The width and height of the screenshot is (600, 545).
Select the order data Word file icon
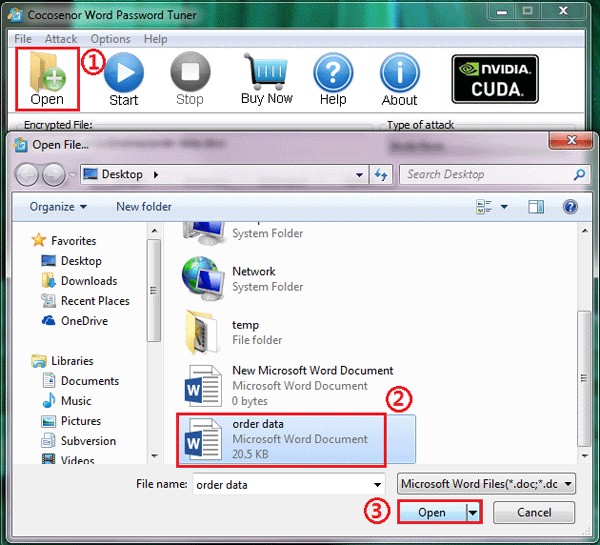[203, 439]
